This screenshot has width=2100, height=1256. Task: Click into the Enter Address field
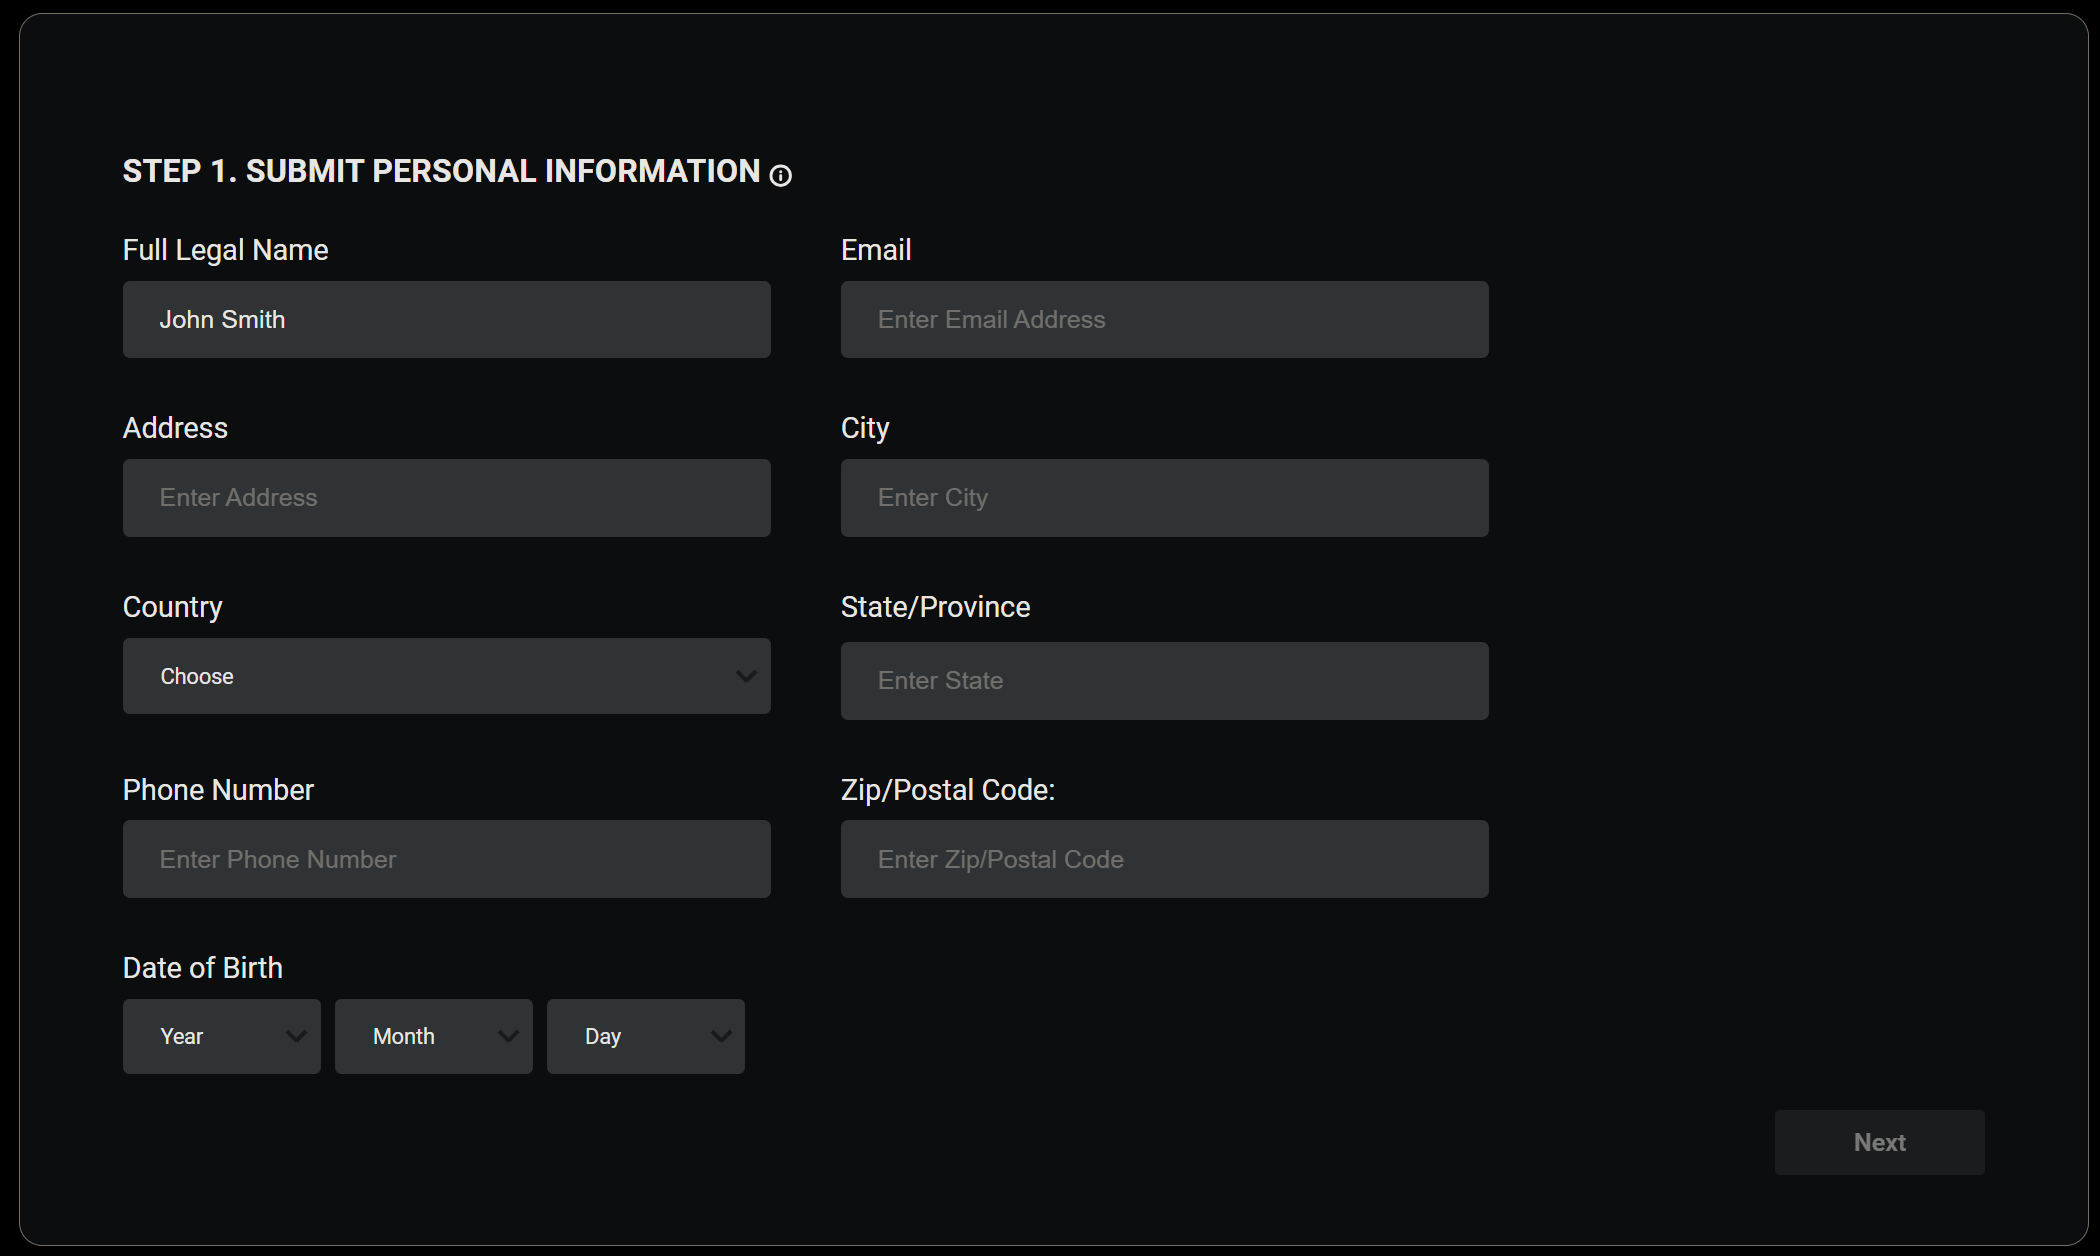446,498
